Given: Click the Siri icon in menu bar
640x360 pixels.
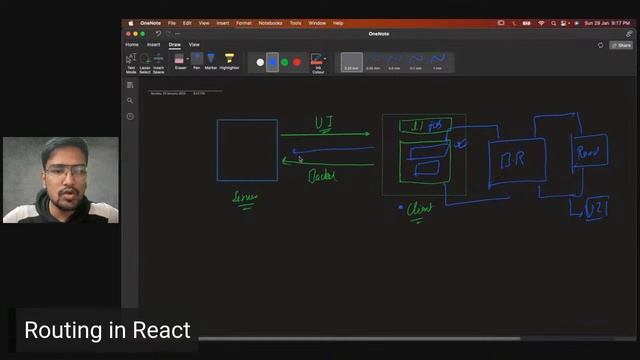Looking at the screenshot, I should click(576, 23).
